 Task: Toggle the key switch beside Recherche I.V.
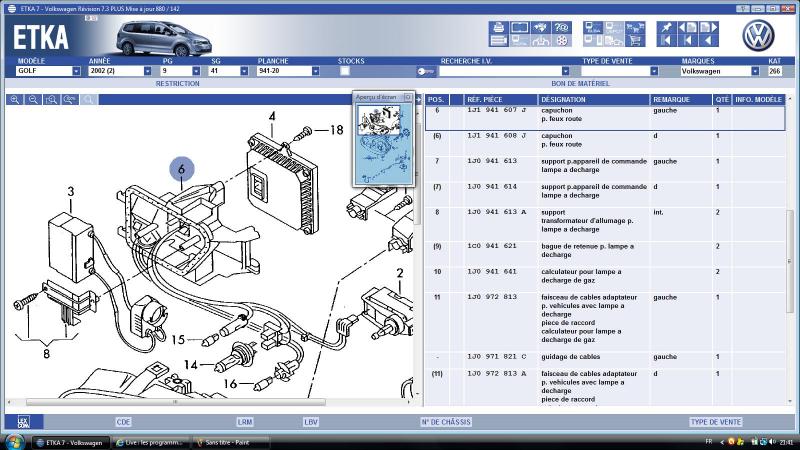(x=425, y=71)
